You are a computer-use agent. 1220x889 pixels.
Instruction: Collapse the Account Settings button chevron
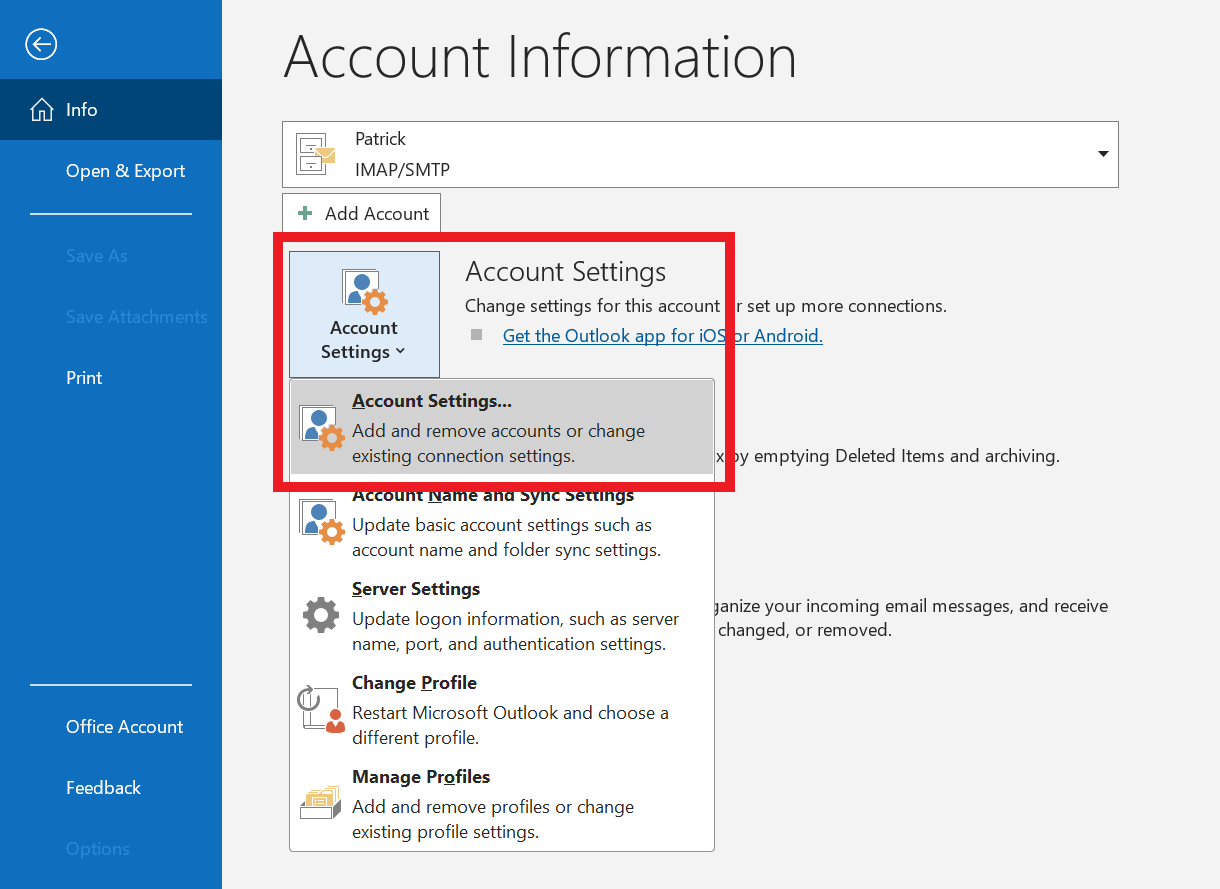(x=400, y=352)
